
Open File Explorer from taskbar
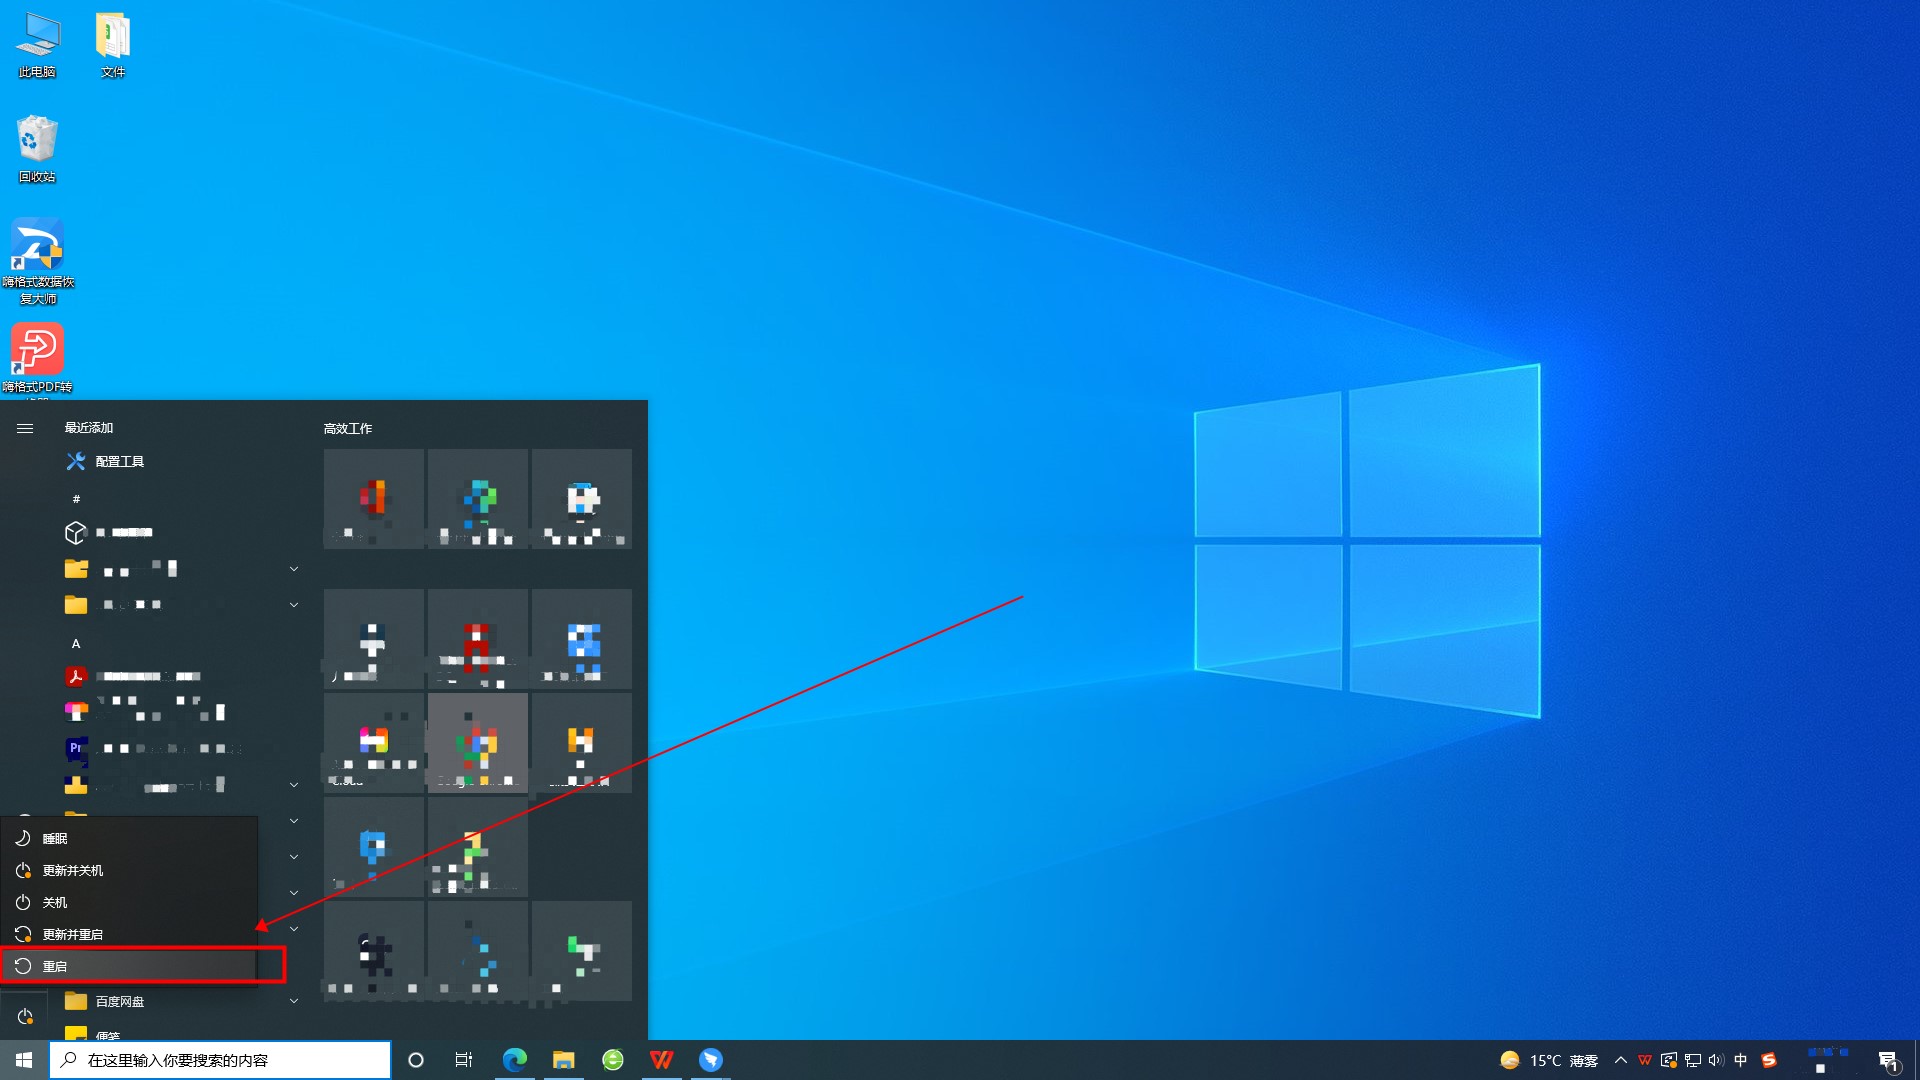point(564,1060)
